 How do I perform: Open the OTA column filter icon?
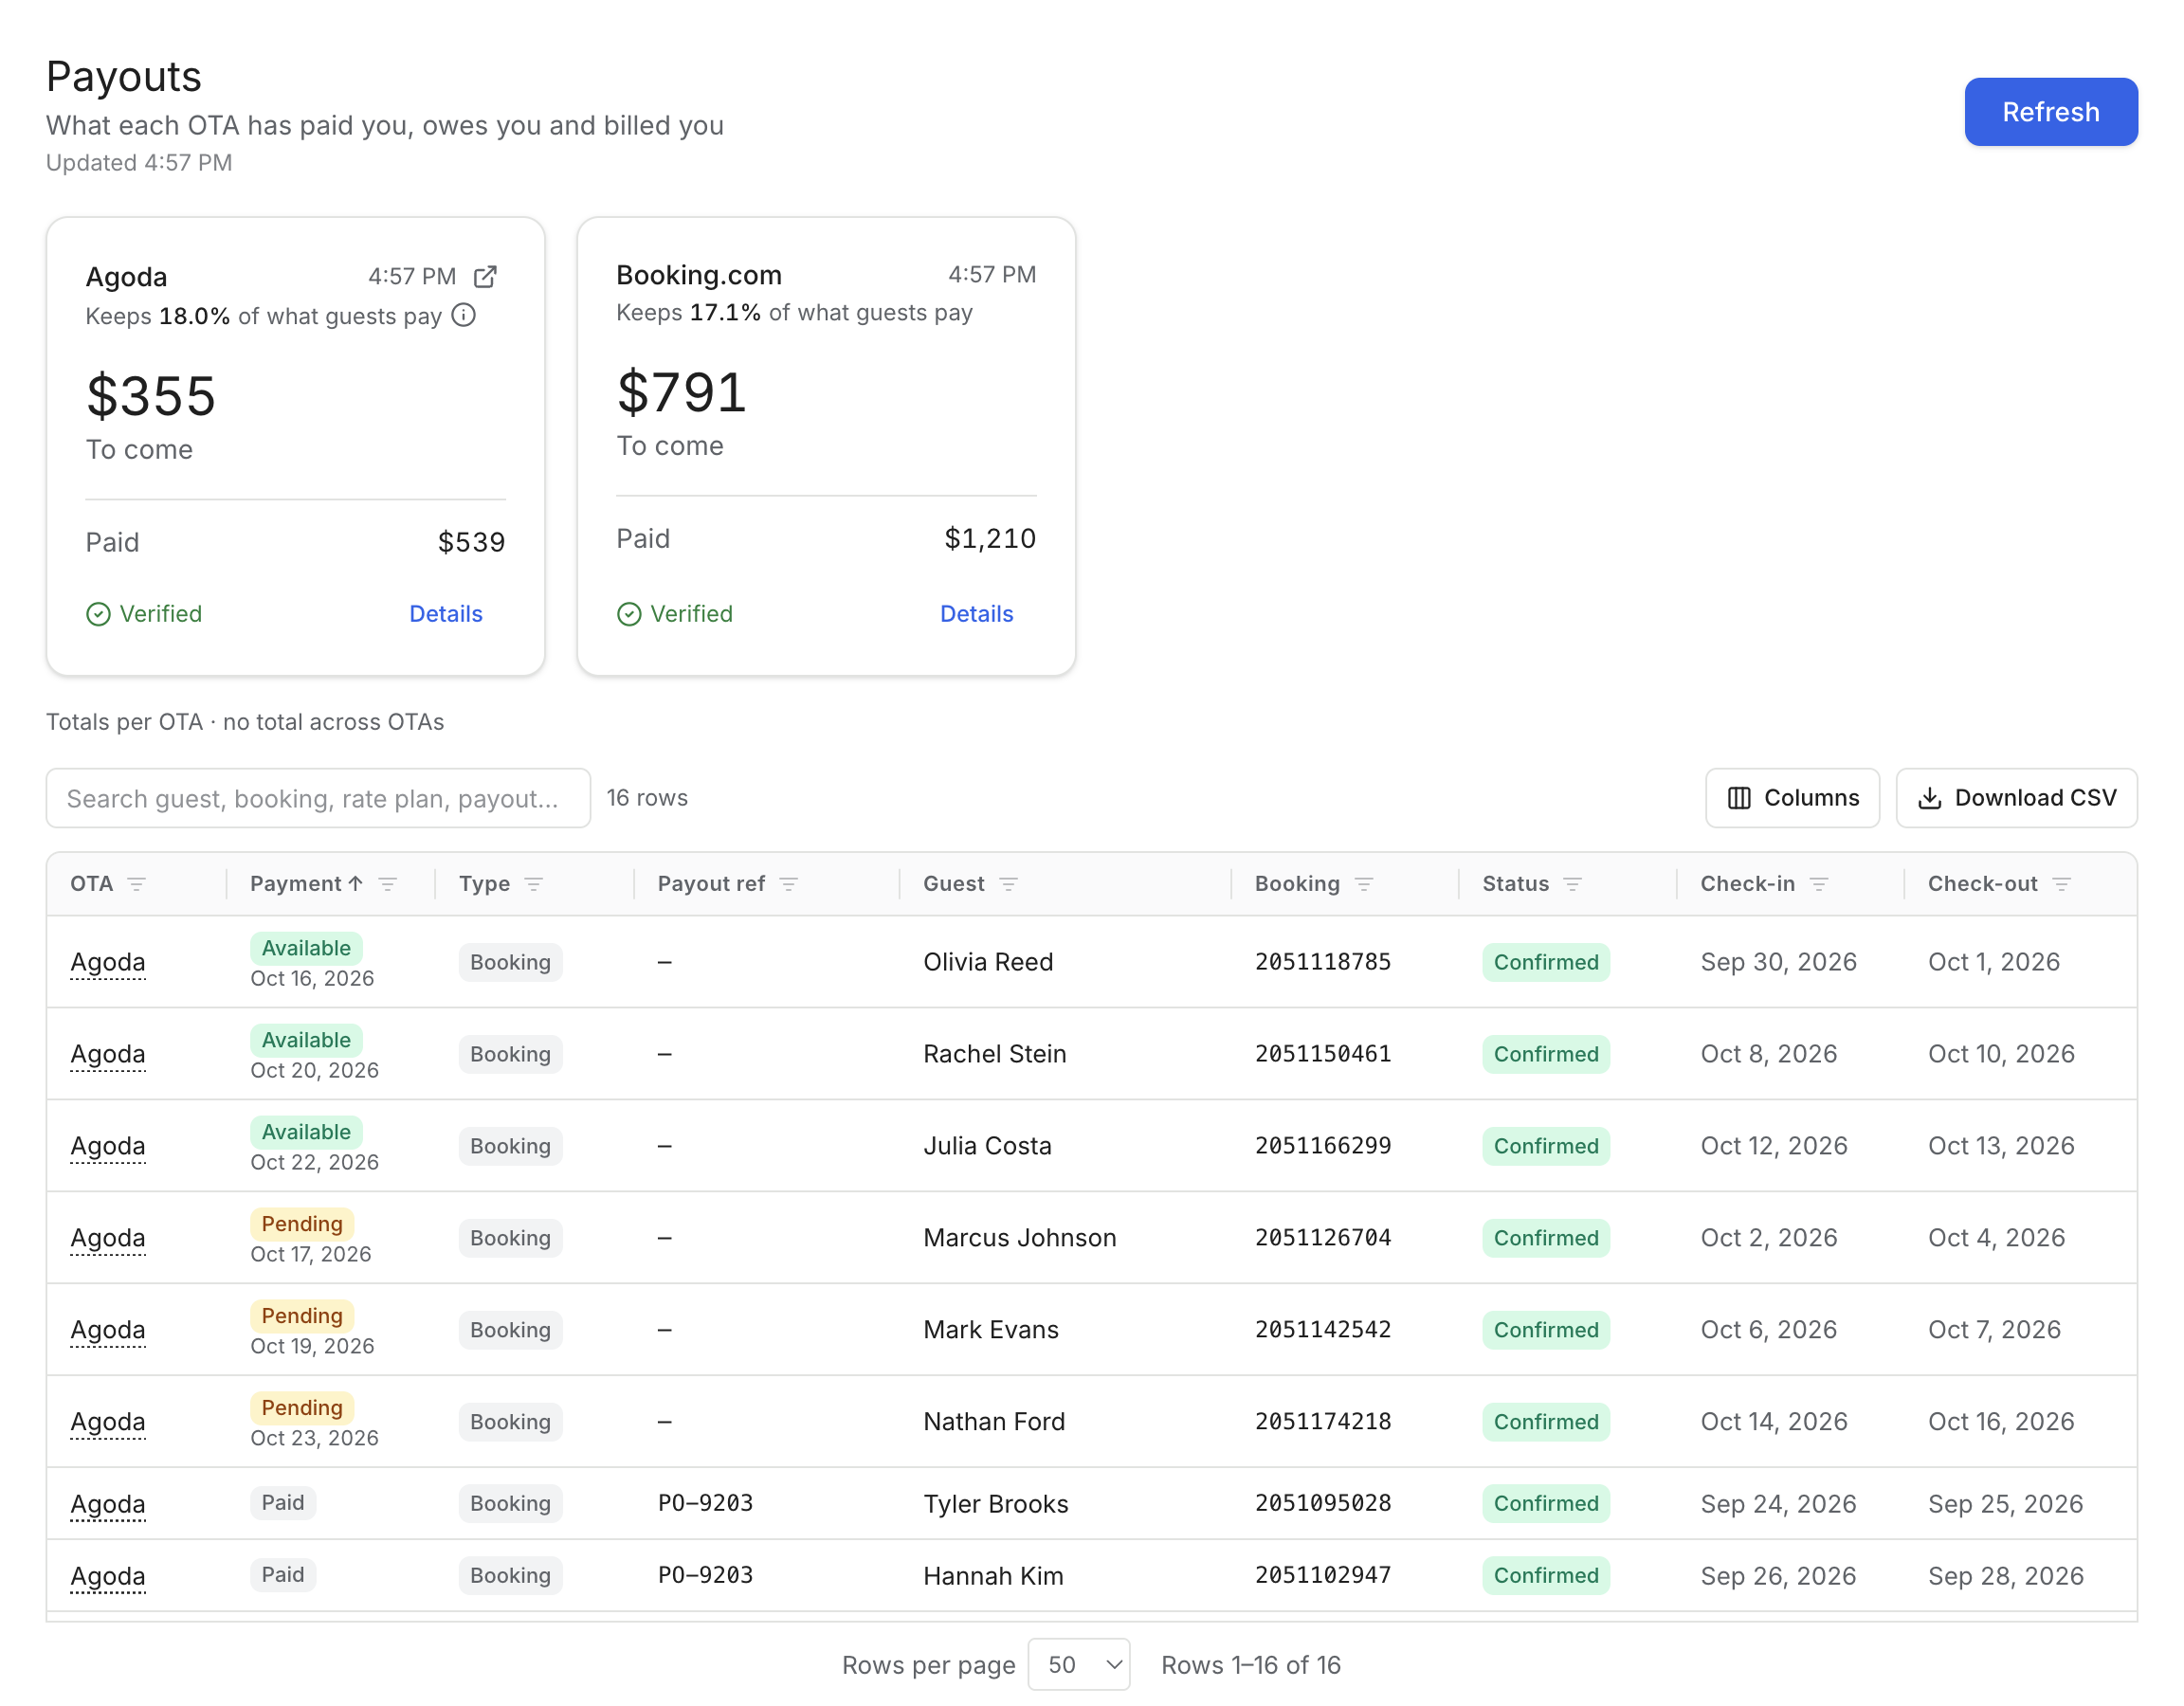pos(137,884)
